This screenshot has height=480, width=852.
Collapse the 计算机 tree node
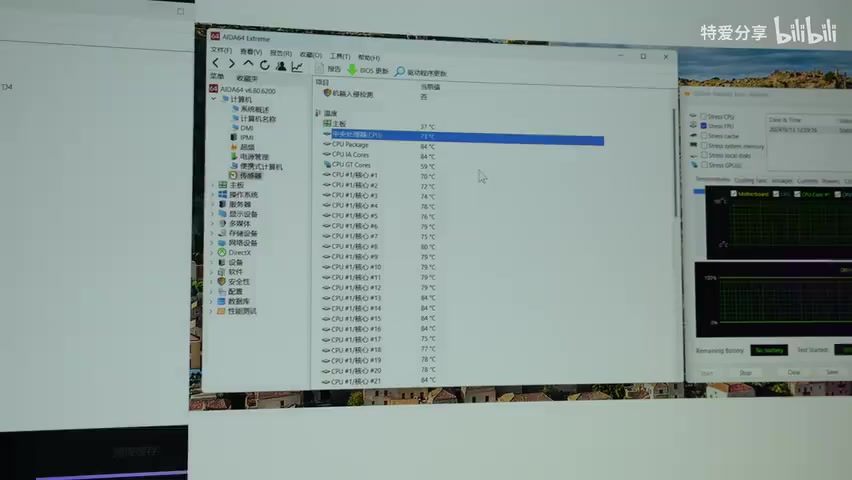coord(214,99)
